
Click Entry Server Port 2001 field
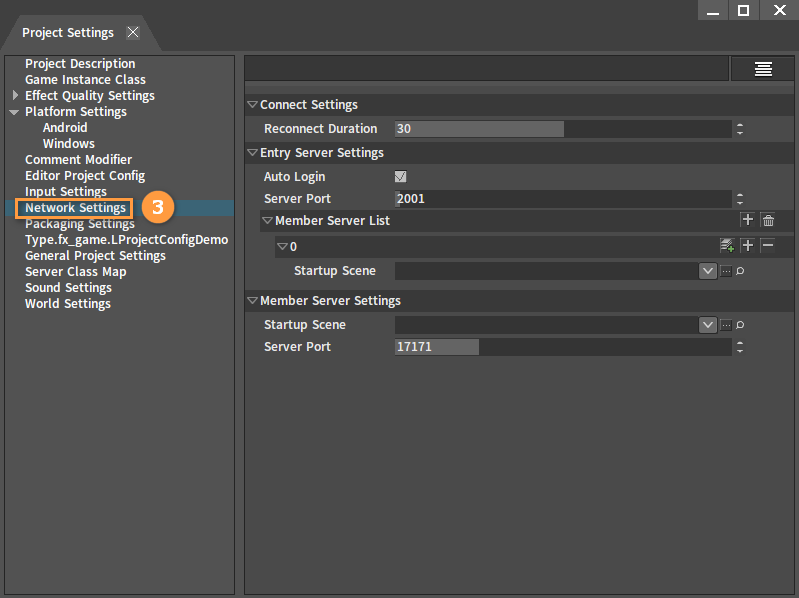pos(563,199)
